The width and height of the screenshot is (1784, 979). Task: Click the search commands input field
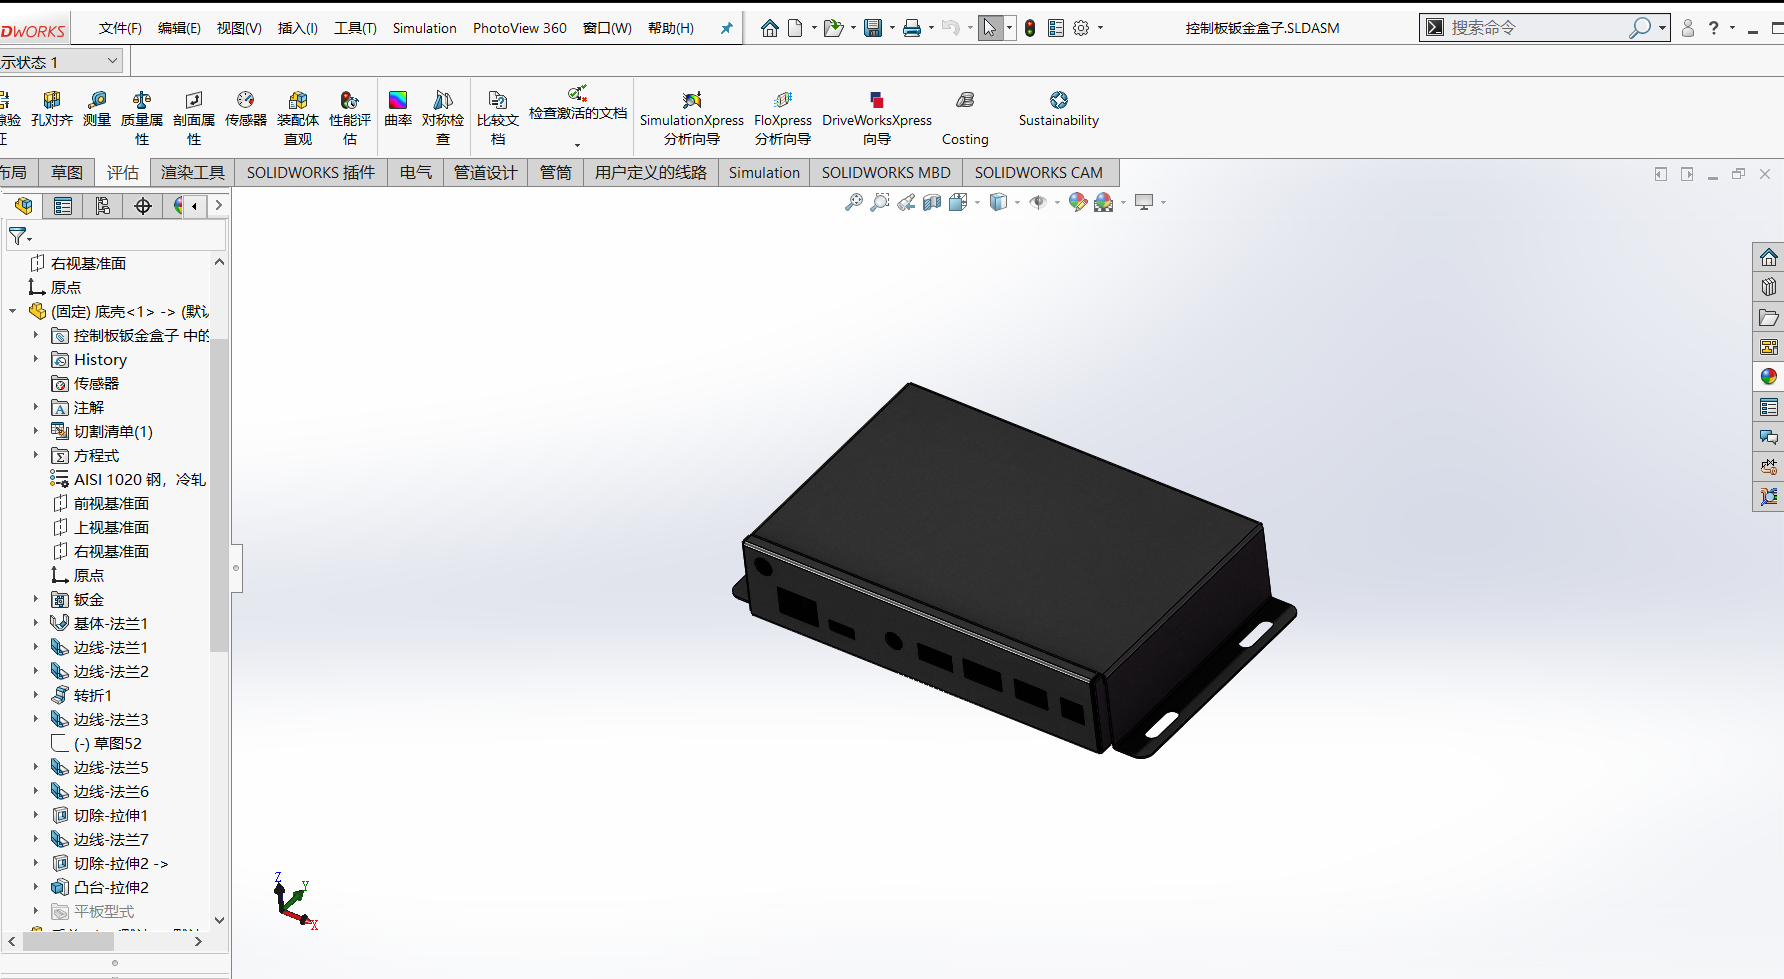click(x=1535, y=28)
